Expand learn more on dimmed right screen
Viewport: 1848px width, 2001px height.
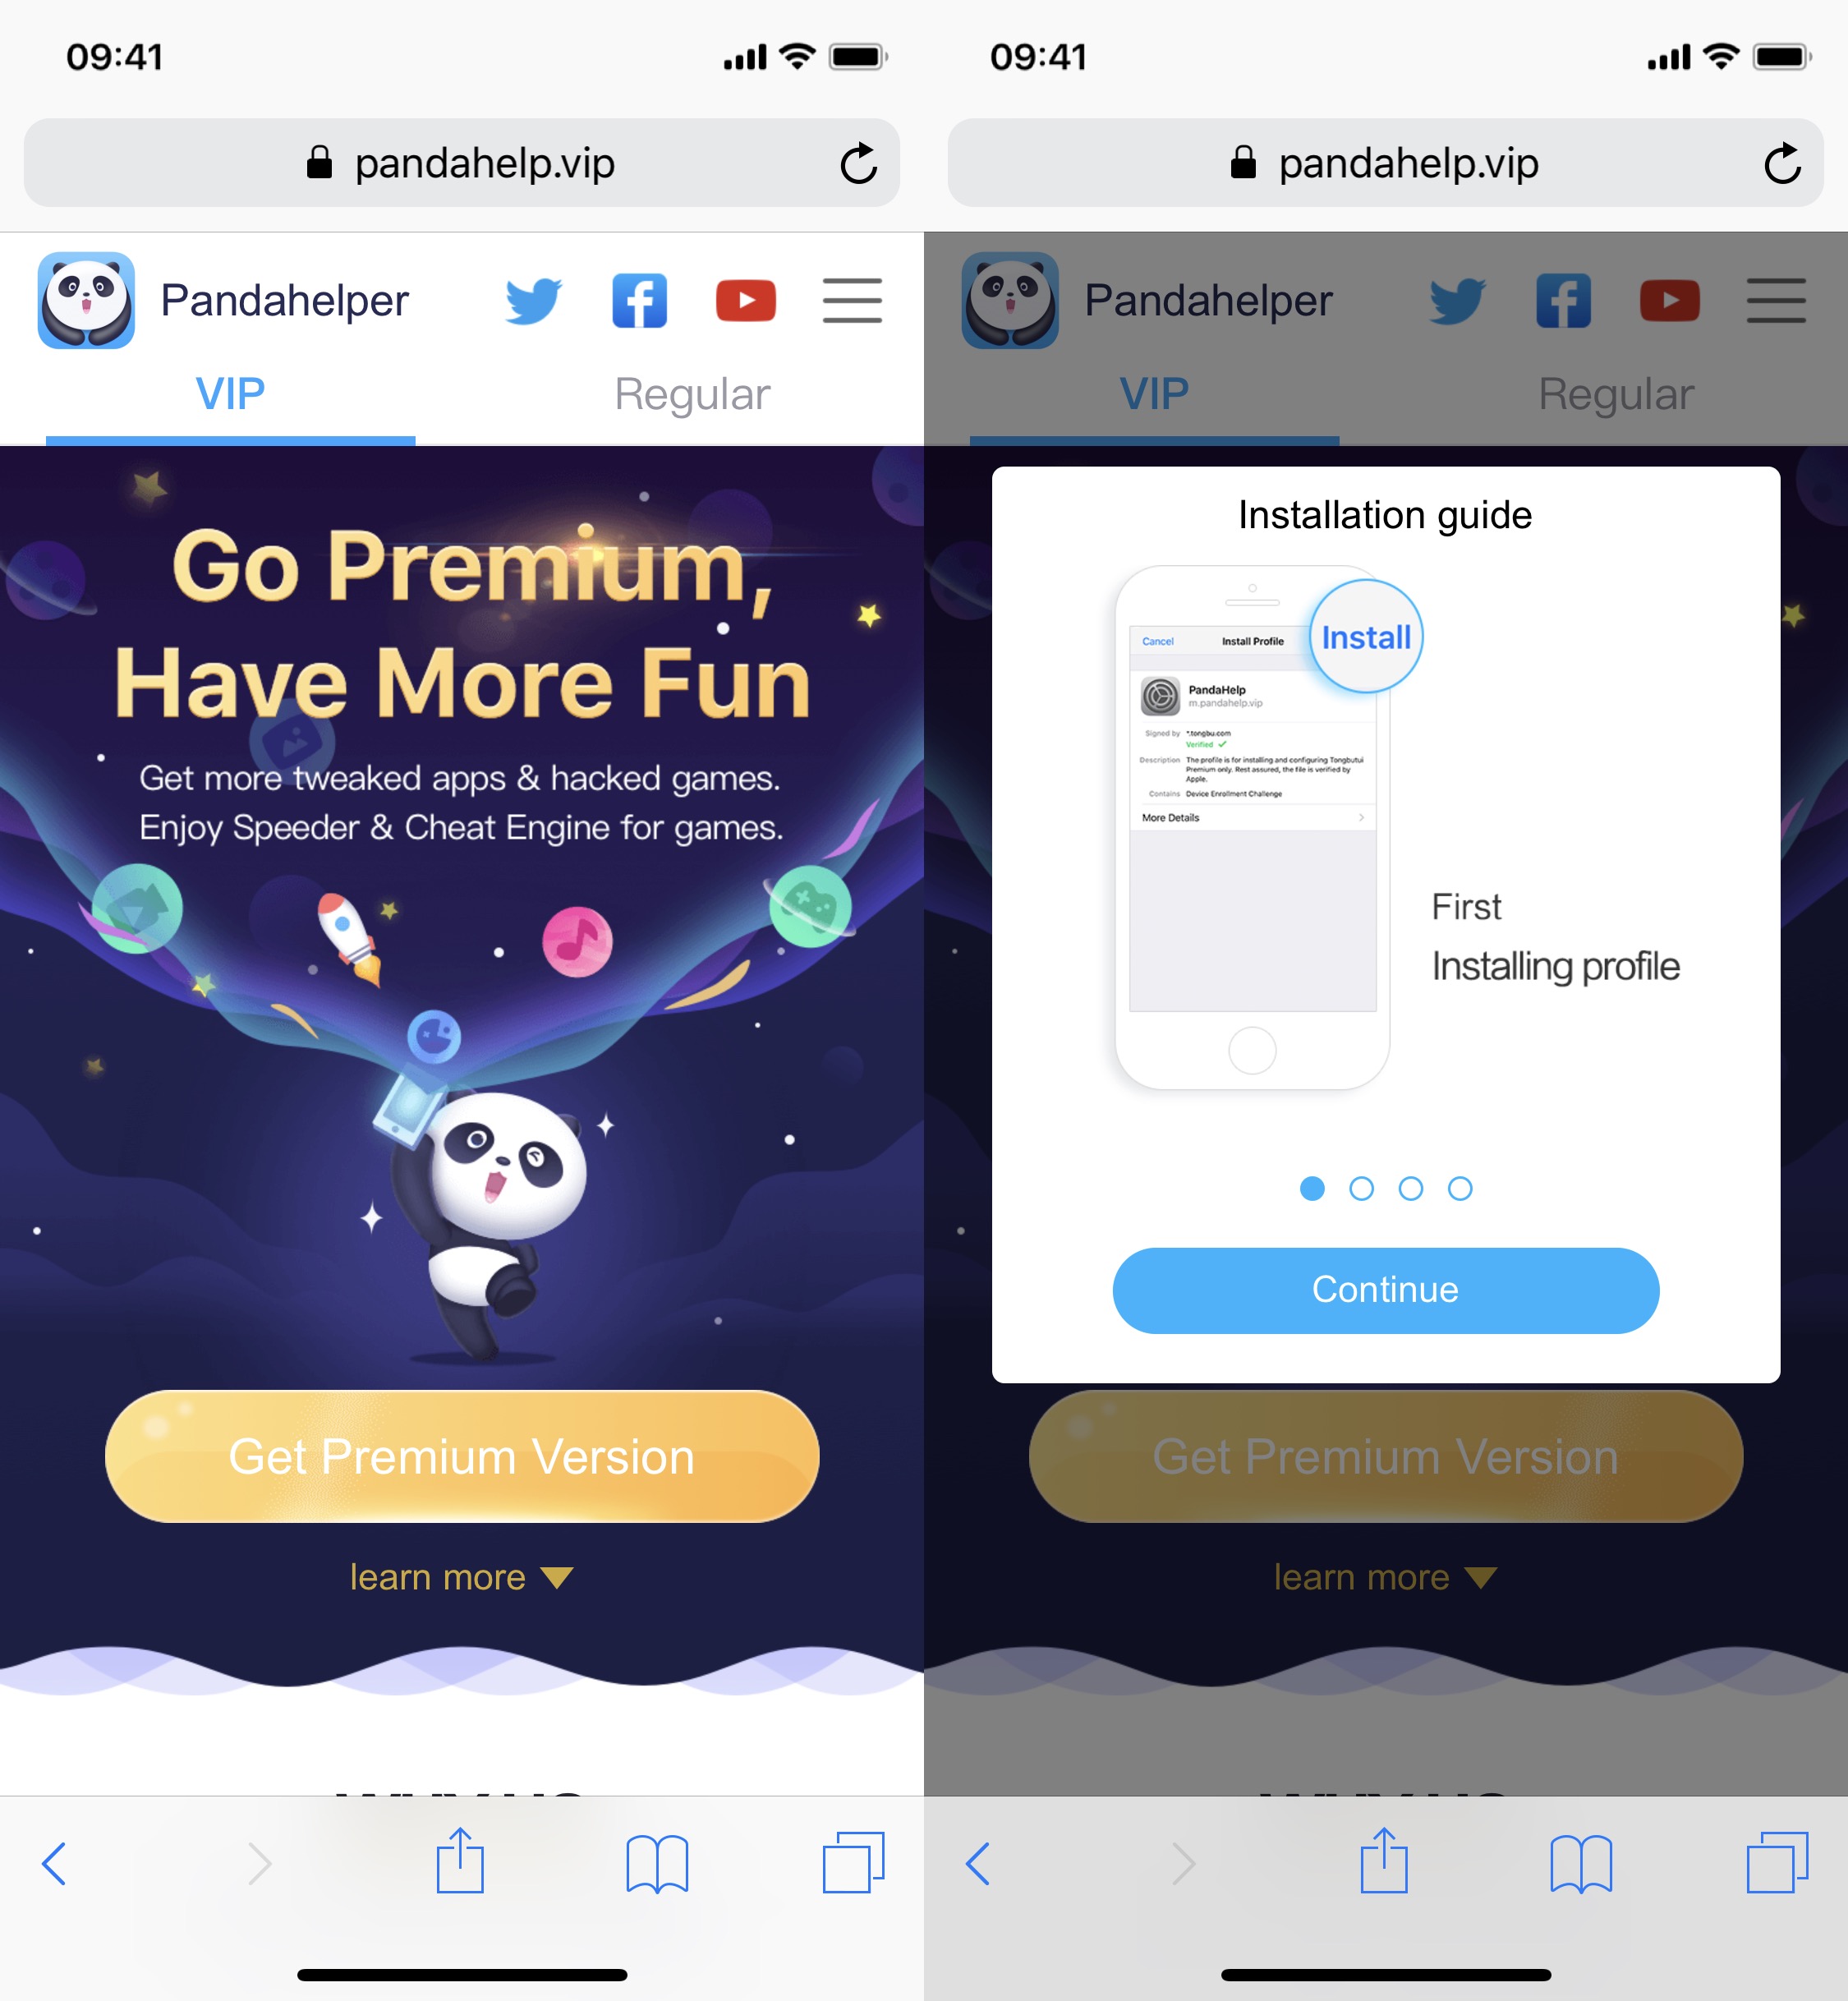point(1385,1577)
